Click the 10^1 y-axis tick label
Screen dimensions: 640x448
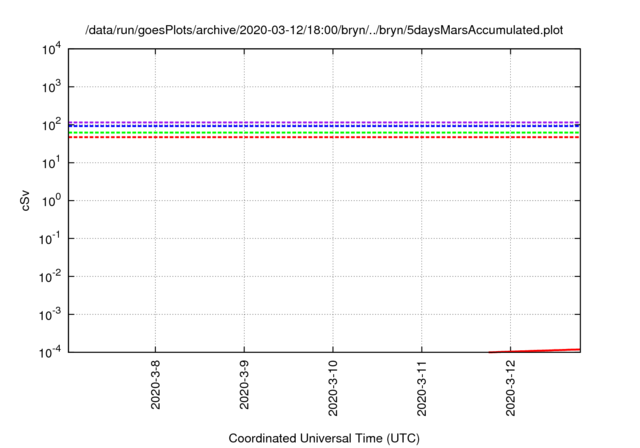pos(51,162)
